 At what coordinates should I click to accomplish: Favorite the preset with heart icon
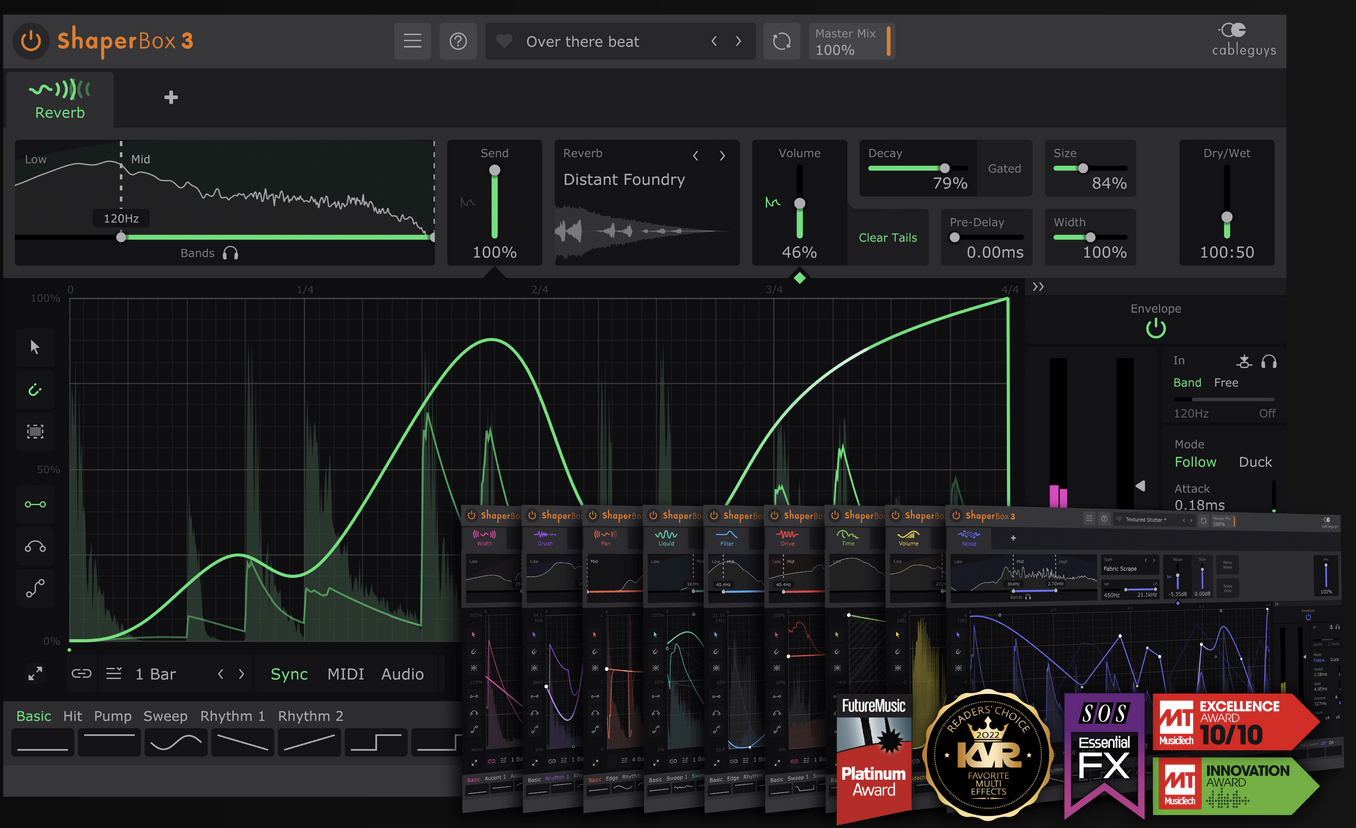click(505, 41)
